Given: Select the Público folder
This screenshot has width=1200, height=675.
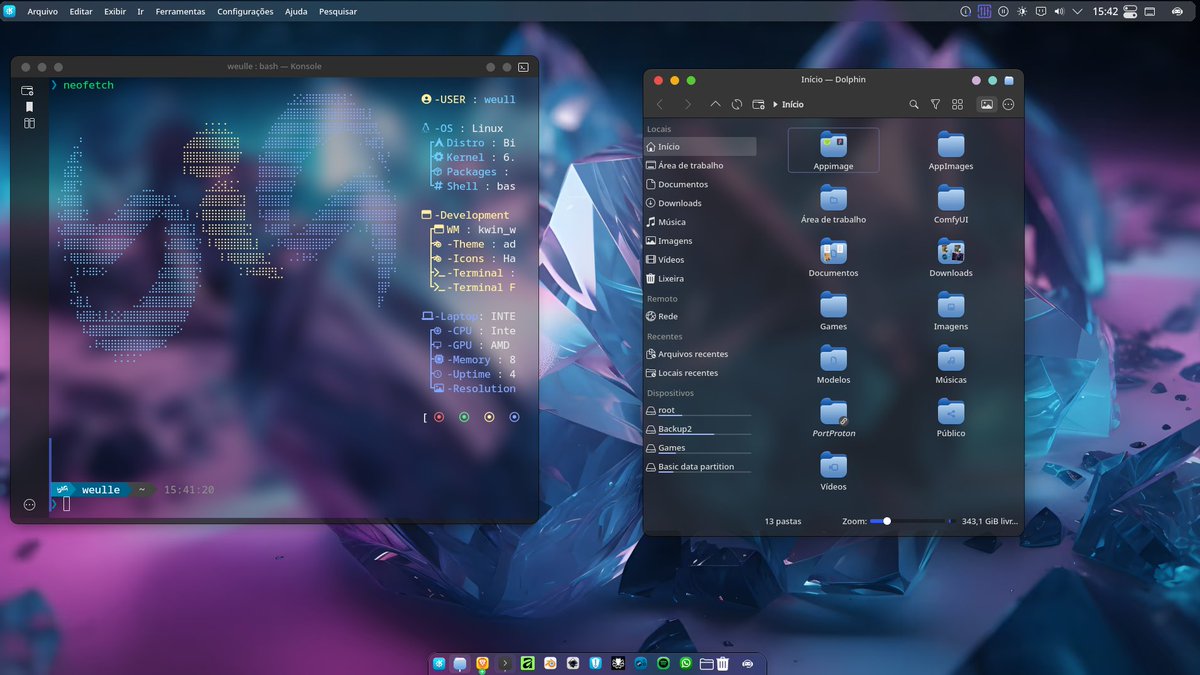Looking at the screenshot, I should 951,418.
